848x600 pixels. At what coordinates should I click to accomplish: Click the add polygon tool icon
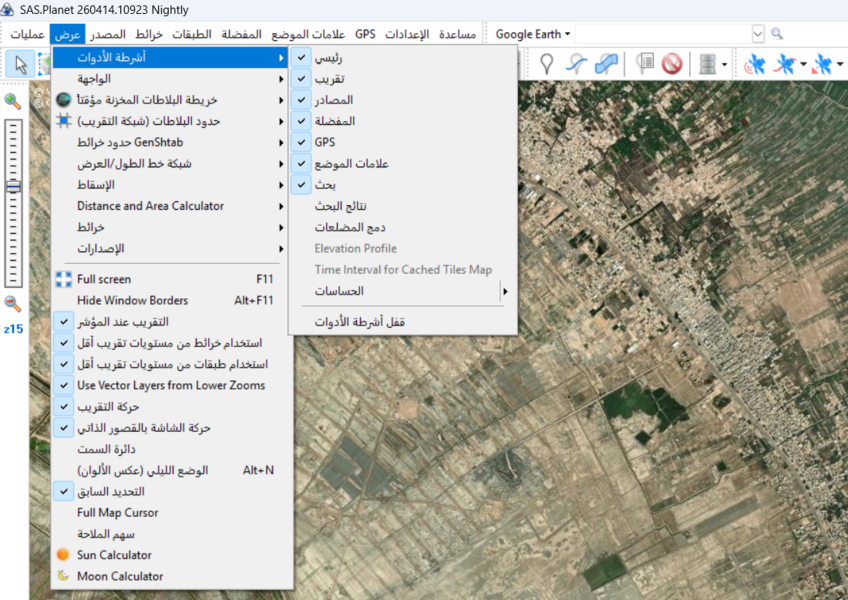click(606, 65)
